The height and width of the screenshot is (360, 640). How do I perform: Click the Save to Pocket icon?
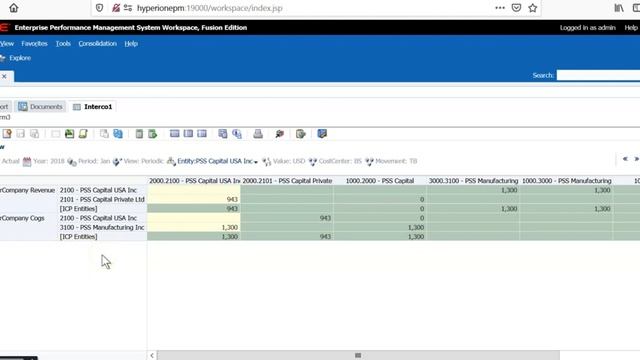point(516,8)
